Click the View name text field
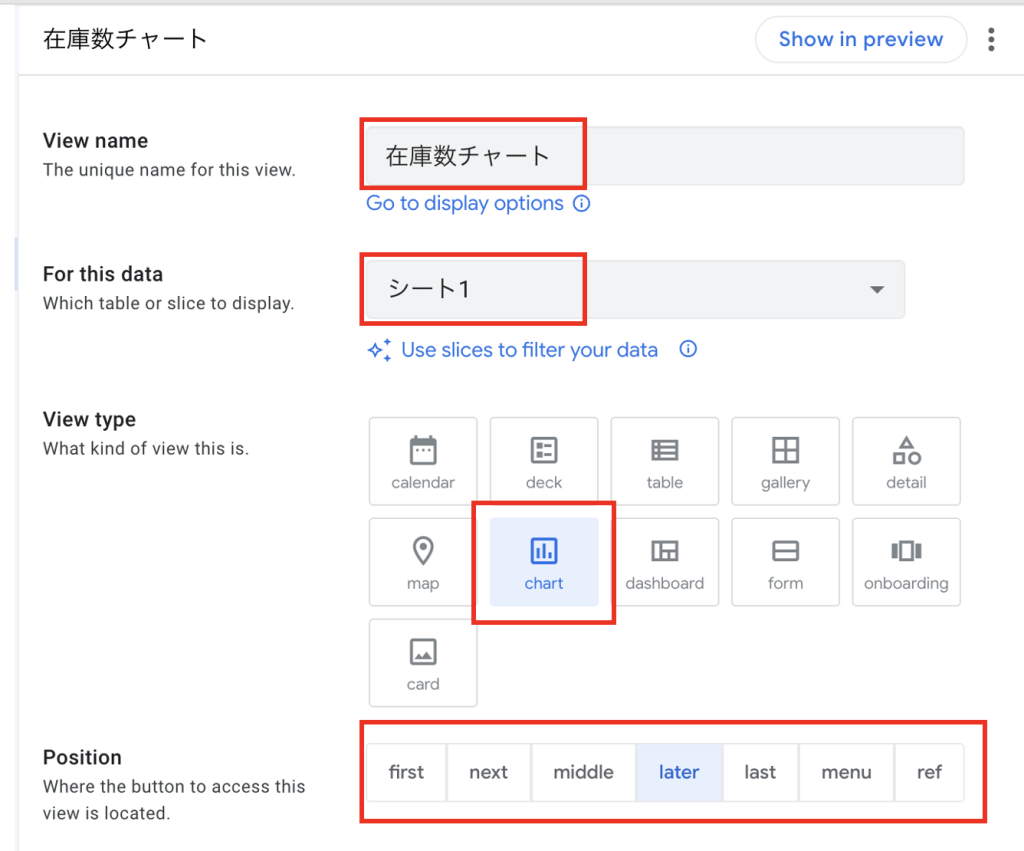This screenshot has height=851, width=1024. (664, 156)
